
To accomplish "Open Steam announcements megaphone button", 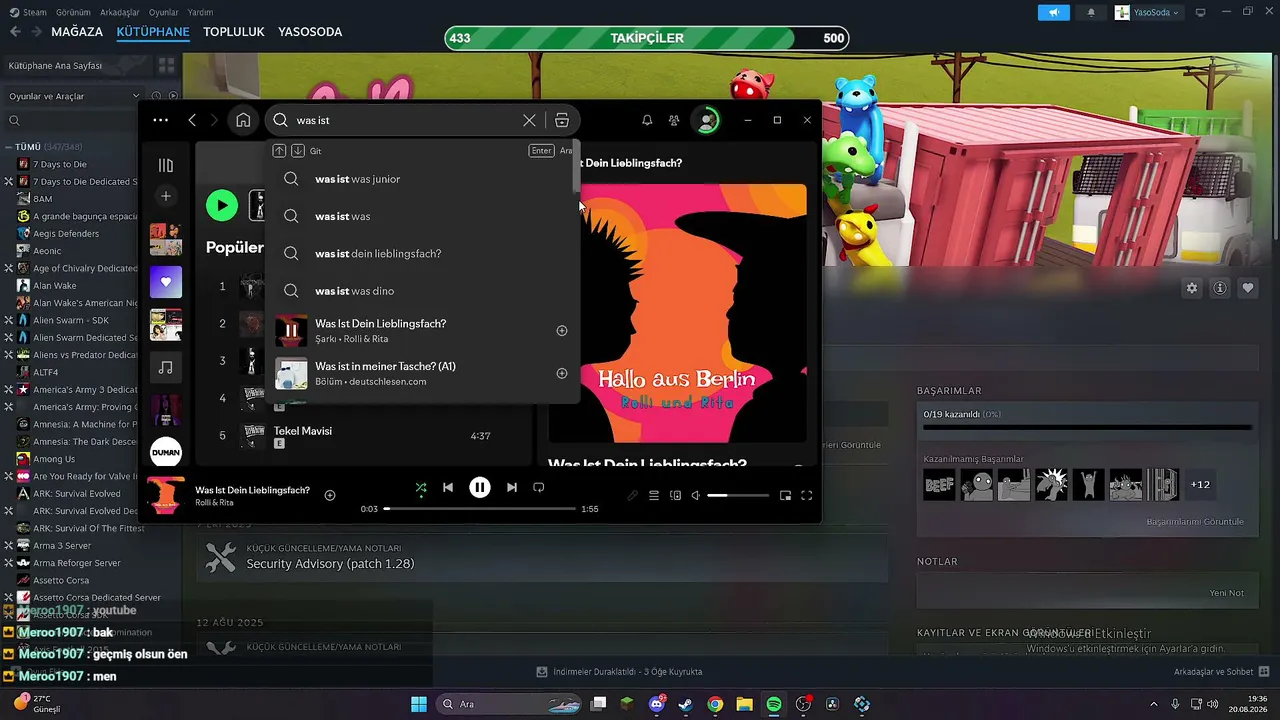I will 1053,12.
